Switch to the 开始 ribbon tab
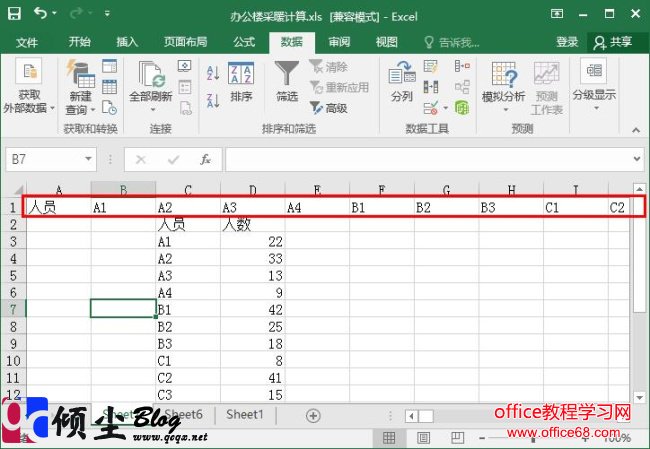The height and width of the screenshot is (449, 650). 79,42
